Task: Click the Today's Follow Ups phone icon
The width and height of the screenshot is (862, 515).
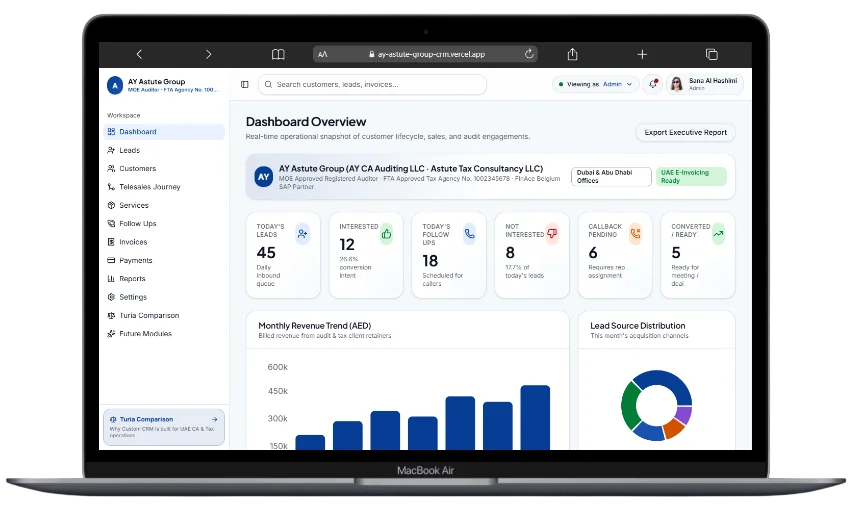Action: point(469,234)
